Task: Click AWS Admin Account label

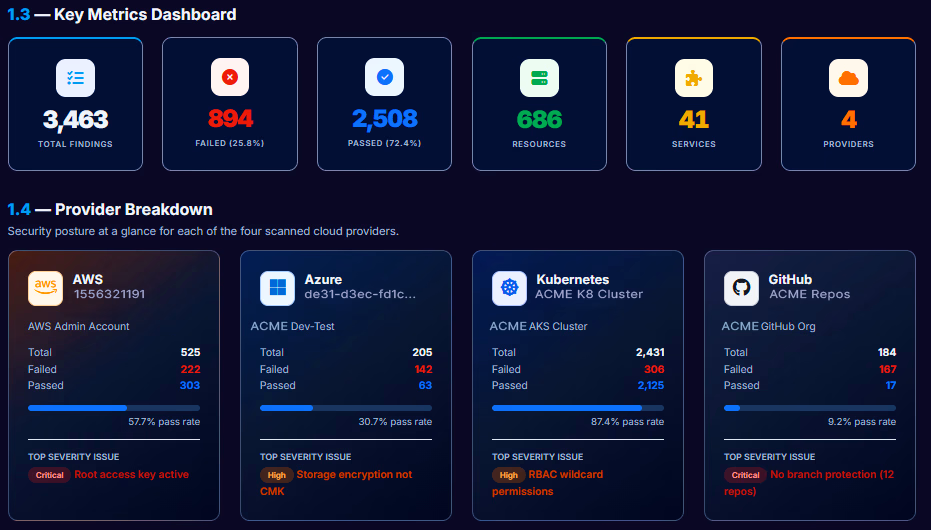Action: [78, 326]
